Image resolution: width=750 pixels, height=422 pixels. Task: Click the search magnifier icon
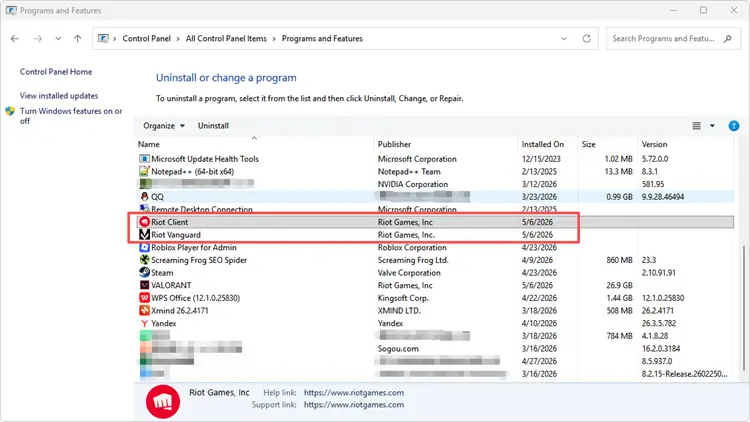coord(728,39)
